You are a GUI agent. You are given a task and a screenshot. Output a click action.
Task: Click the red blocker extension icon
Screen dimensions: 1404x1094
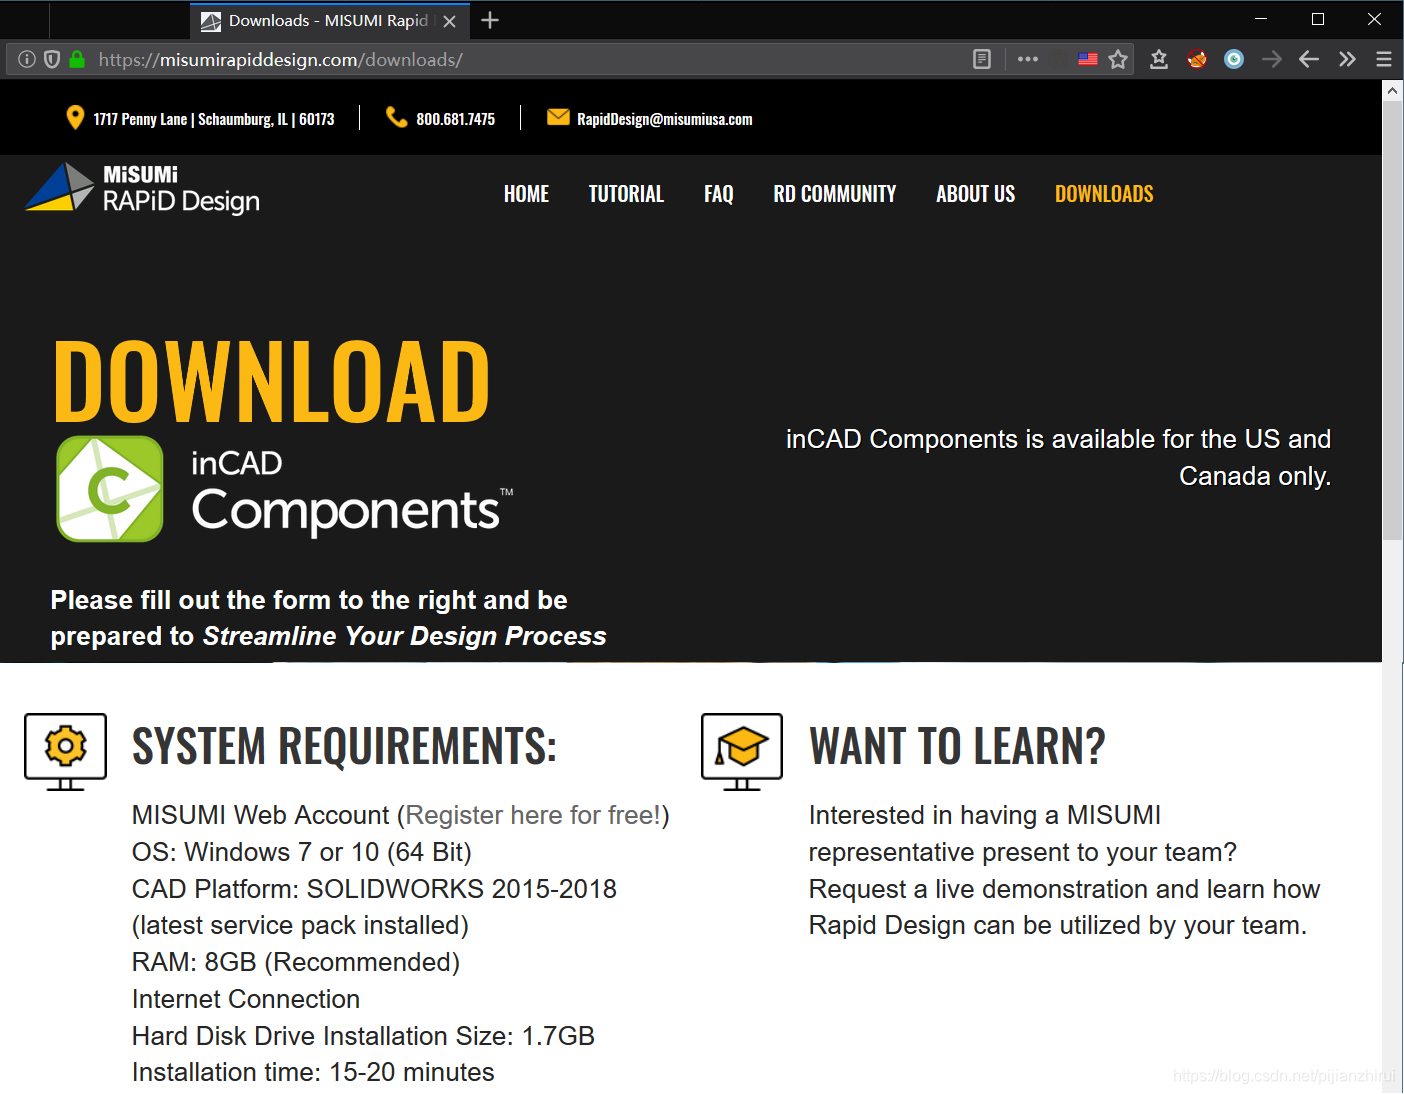click(1197, 59)
